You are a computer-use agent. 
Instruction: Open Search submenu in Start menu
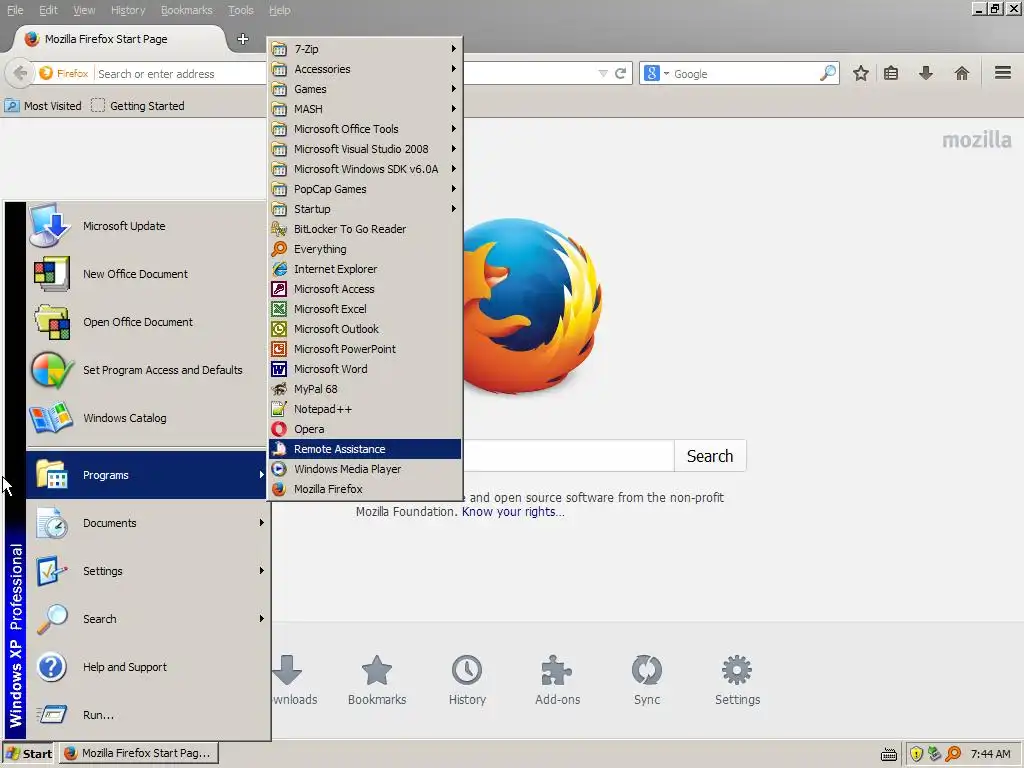point(146,619)
